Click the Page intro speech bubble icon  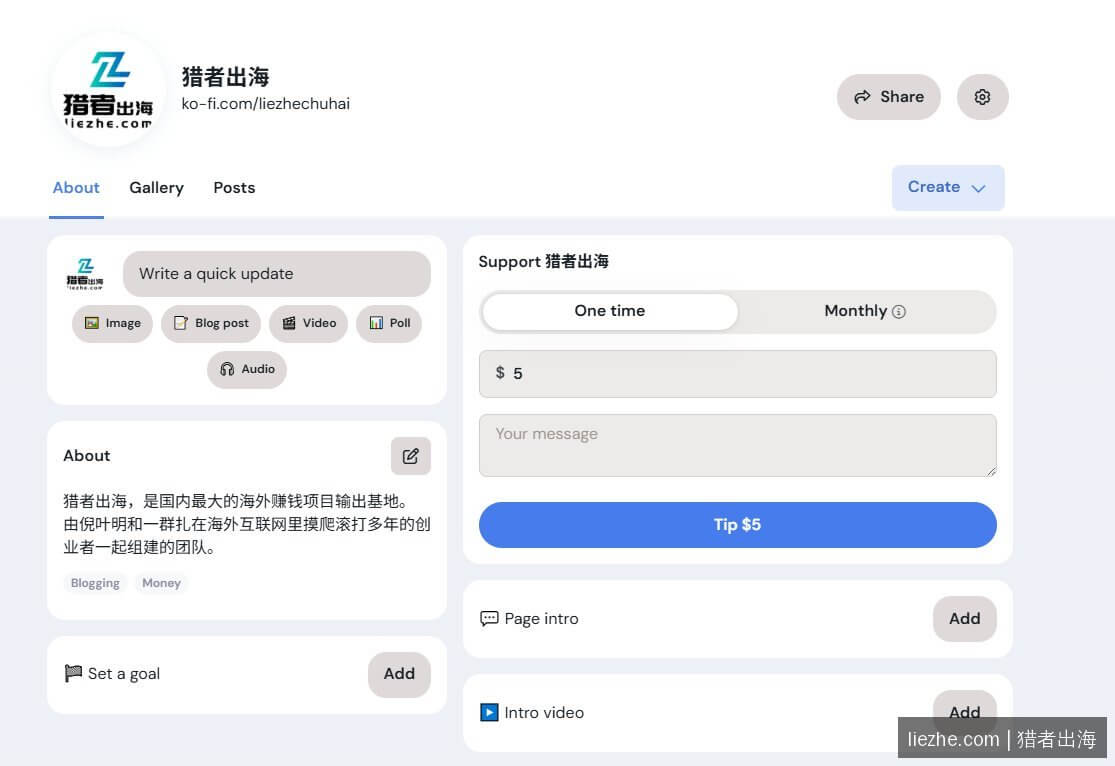click(489, 618)
